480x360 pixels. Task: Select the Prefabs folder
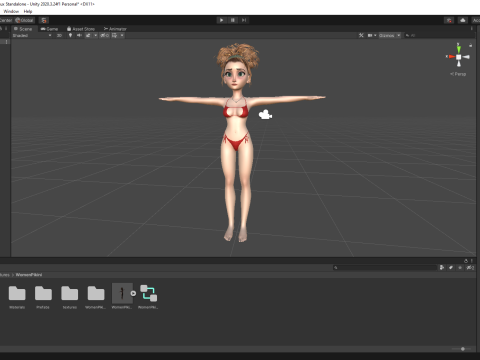point(43,297)
